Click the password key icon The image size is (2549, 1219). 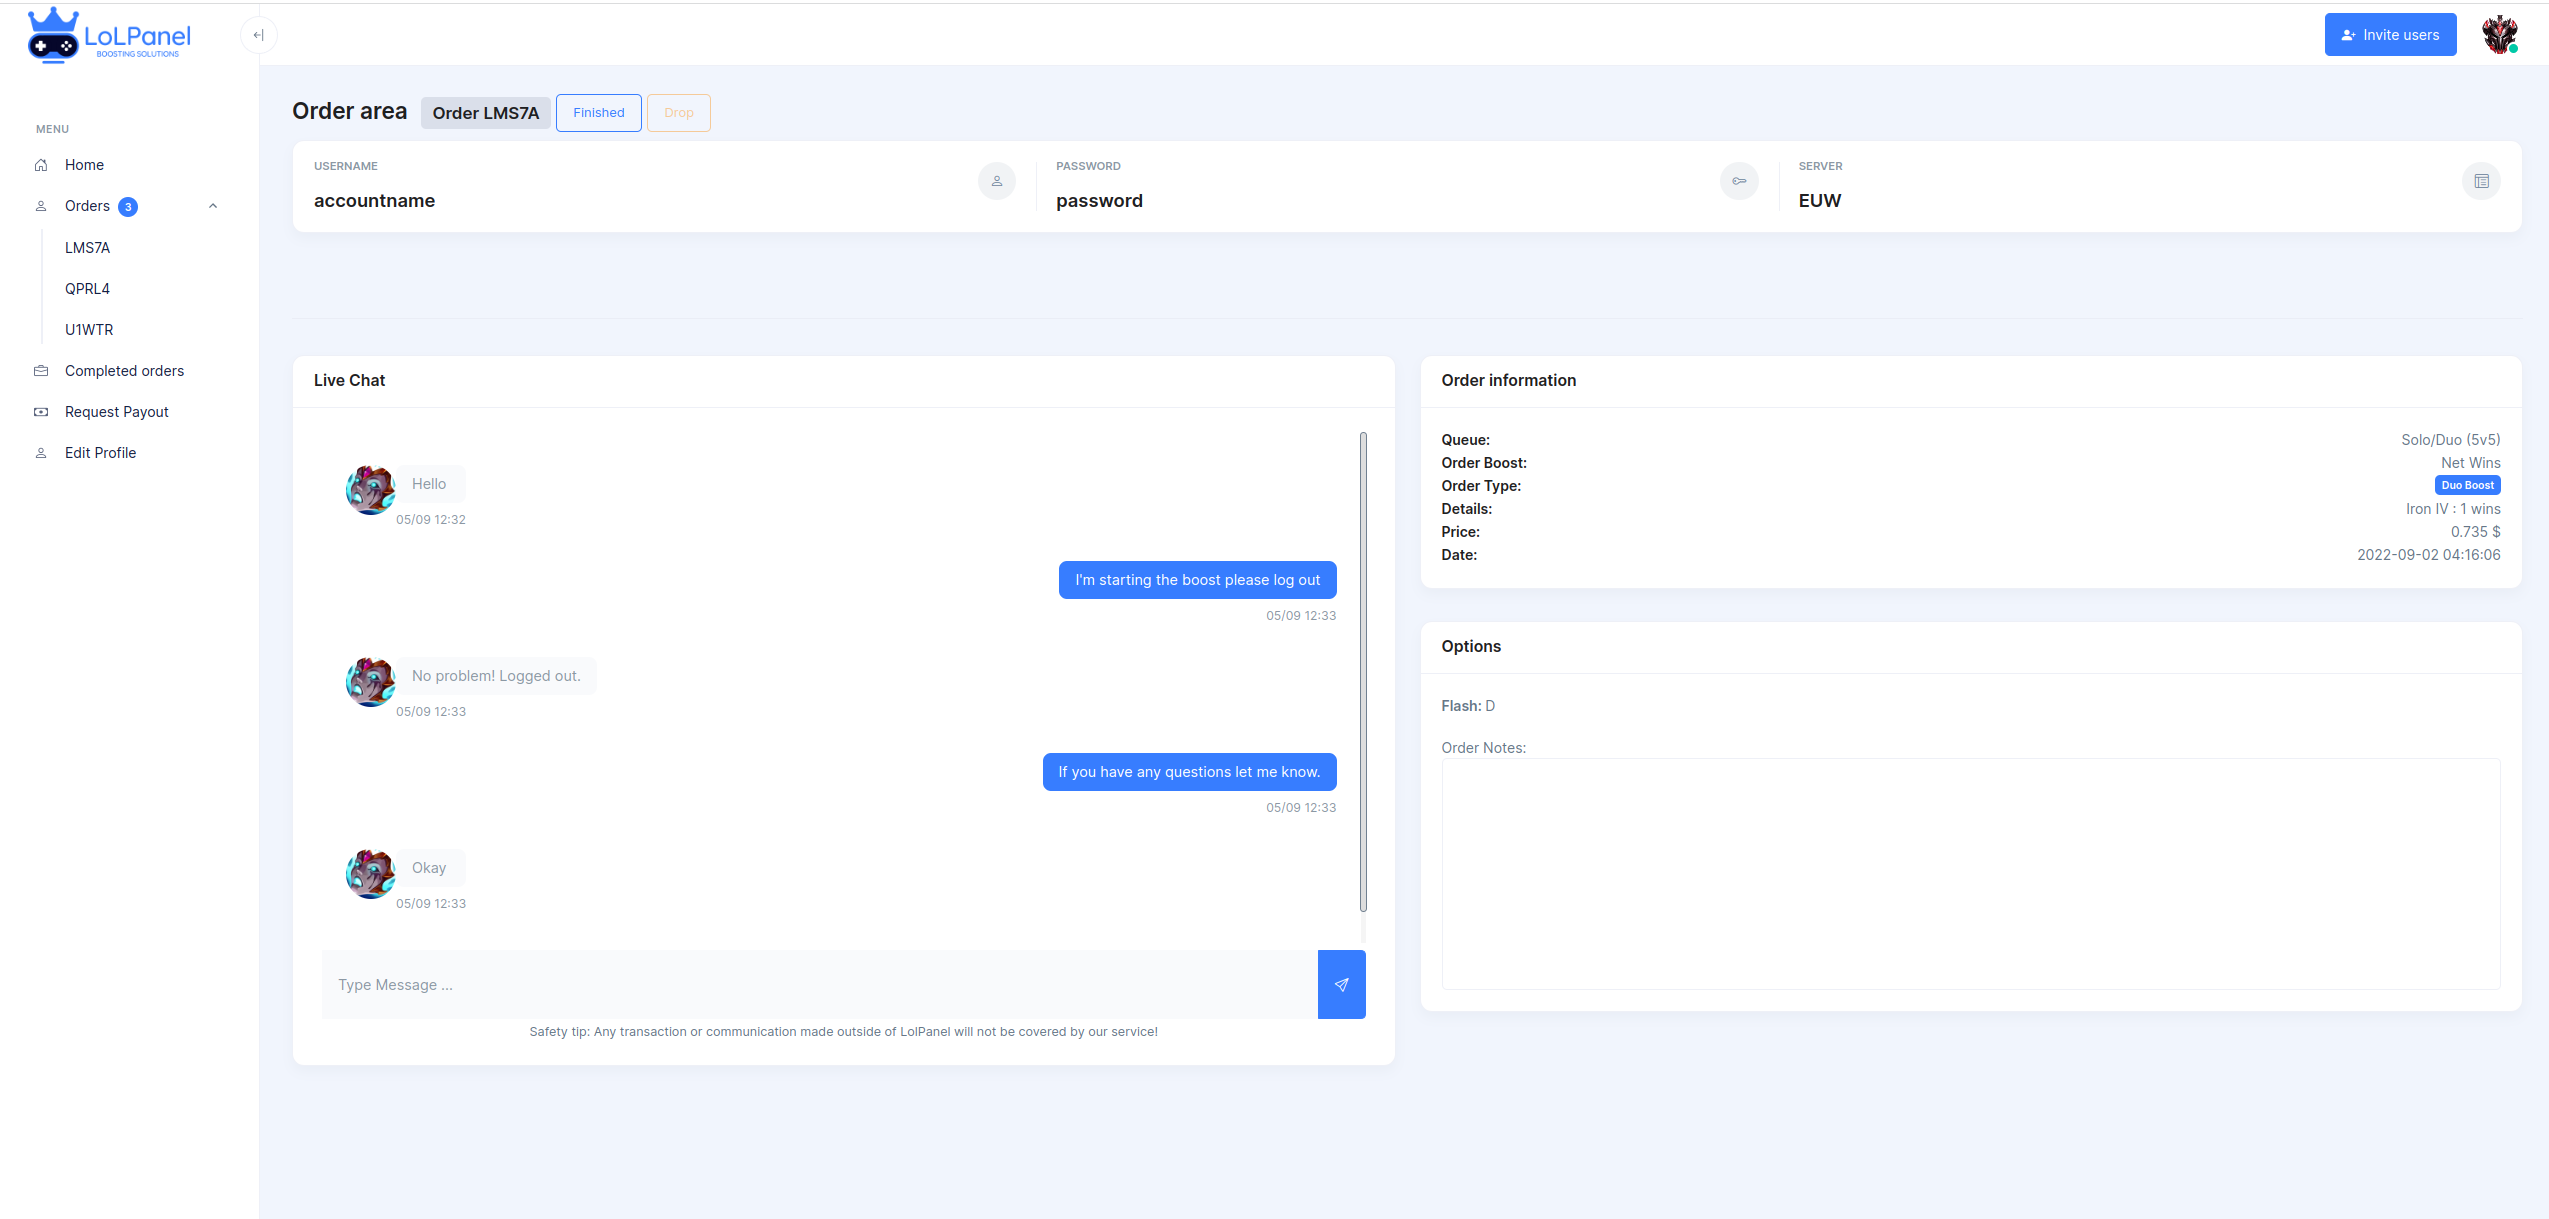(1739, 181)
